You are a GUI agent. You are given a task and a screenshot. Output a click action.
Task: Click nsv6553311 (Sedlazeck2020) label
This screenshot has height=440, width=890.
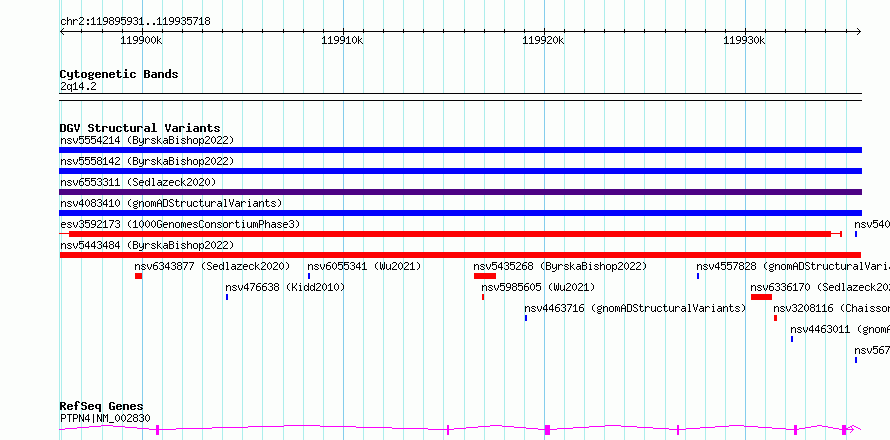click(138, 182)
